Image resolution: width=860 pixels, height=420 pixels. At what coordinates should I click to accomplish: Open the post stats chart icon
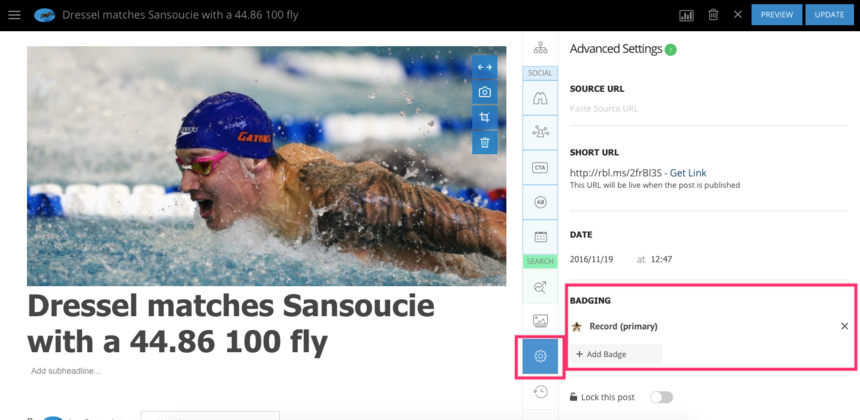[686, 15]
